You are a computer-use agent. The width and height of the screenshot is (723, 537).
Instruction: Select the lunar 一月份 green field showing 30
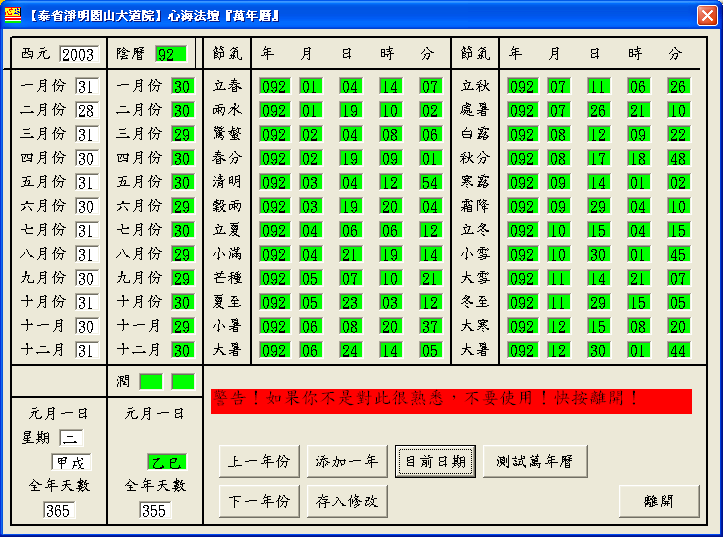pyautogui.click(x=183, y=86)
